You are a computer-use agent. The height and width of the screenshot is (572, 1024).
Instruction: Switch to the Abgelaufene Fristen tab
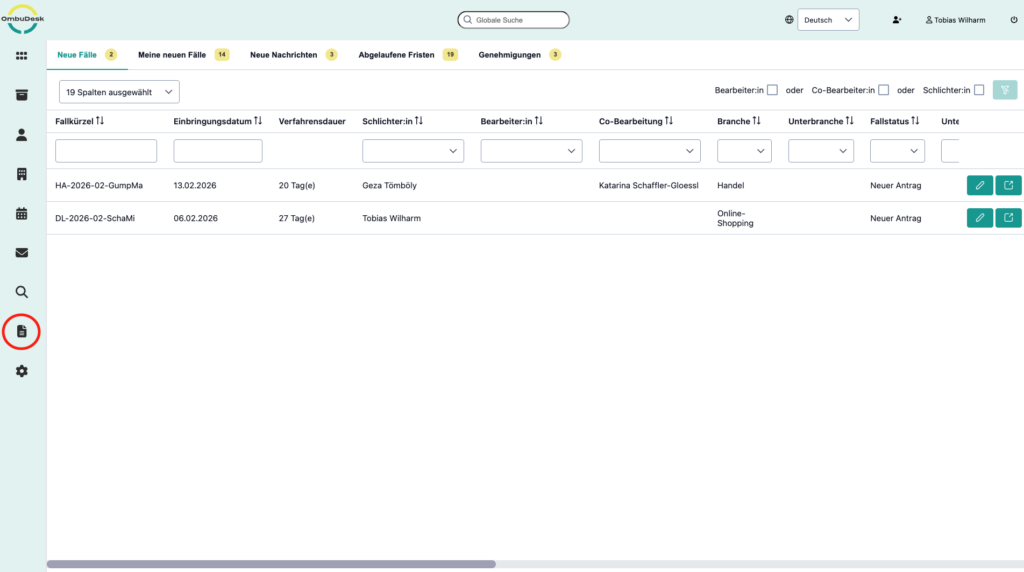397,55
